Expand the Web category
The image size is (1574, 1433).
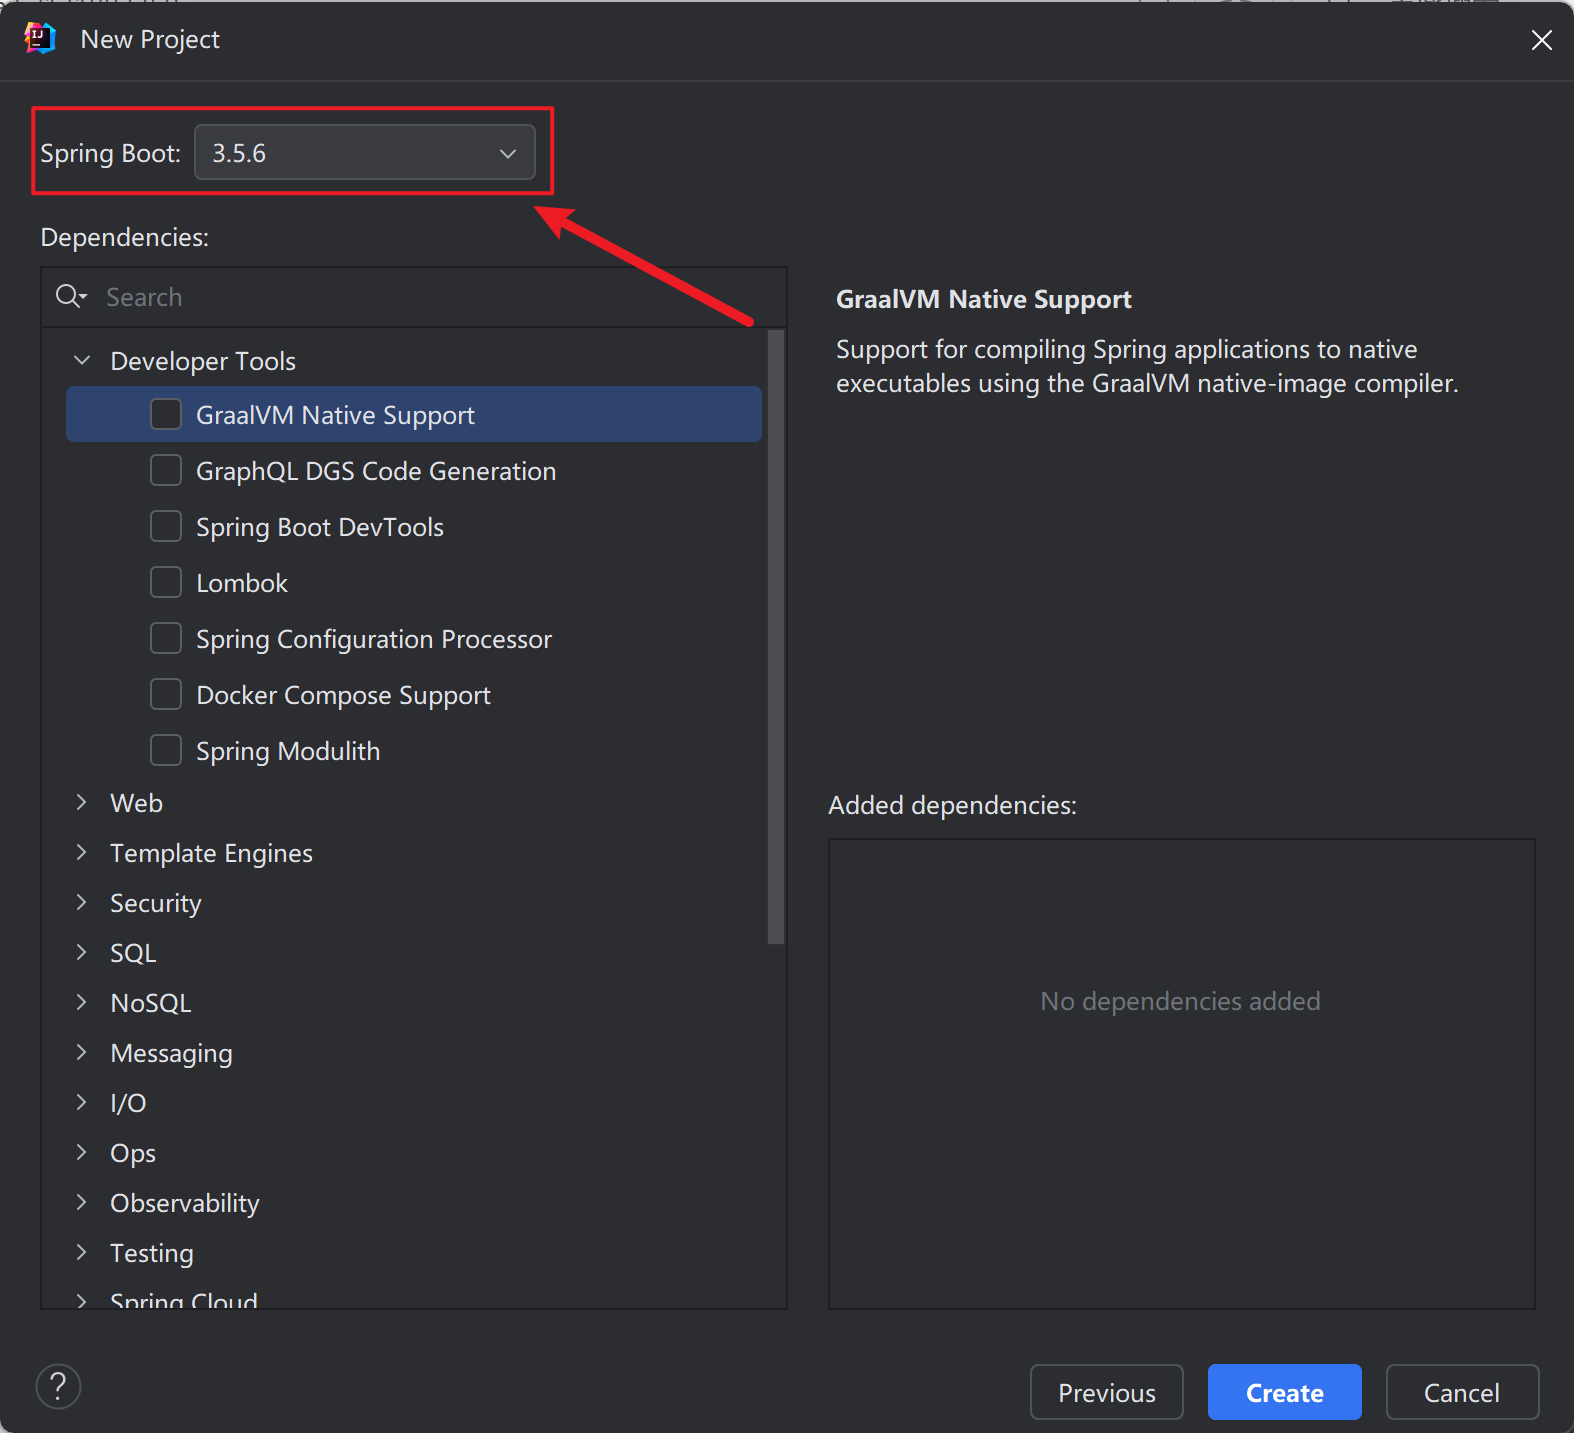[x=82, y=802]
